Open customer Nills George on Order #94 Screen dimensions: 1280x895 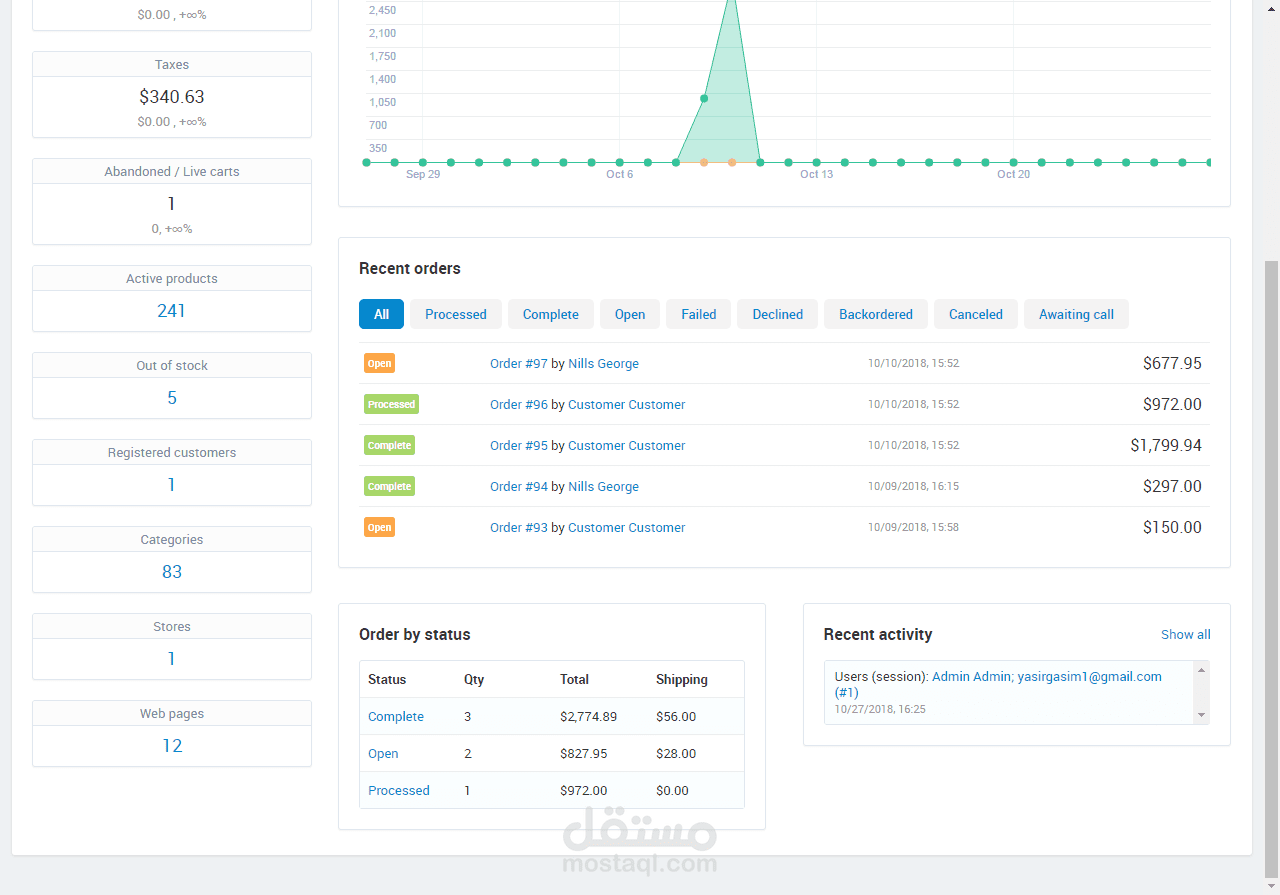tap(603, 486)
